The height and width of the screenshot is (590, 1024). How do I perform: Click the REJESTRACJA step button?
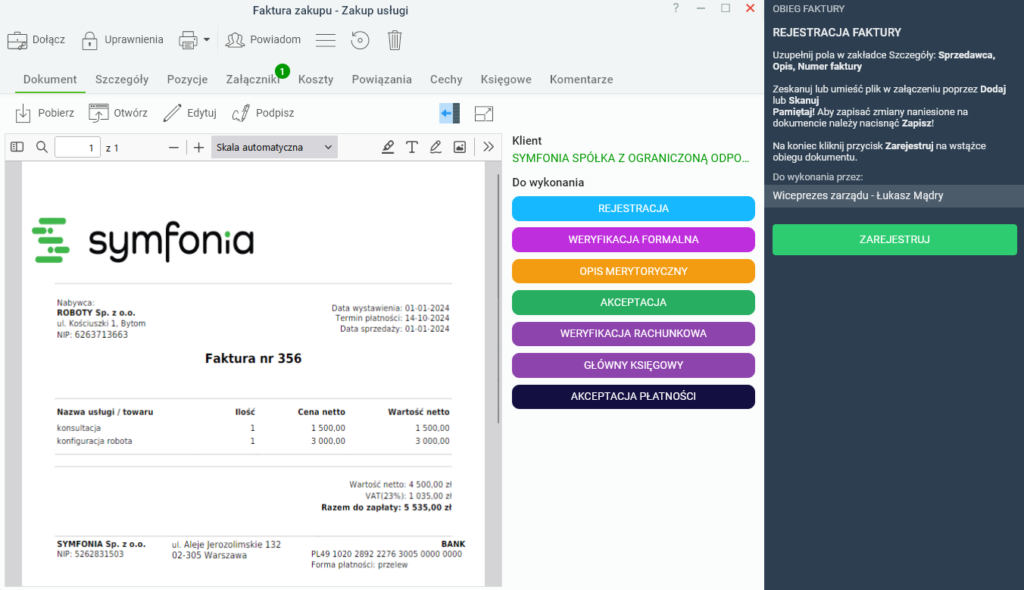[633, 208]
